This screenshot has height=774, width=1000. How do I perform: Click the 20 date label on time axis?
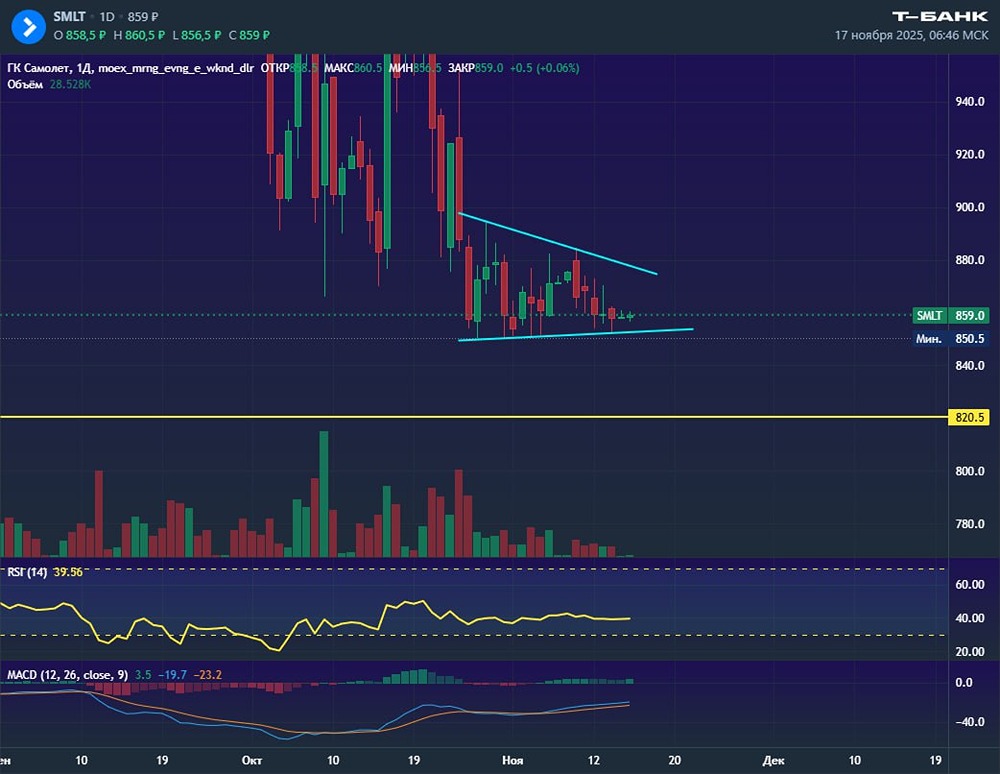click(x=675, y=761)
